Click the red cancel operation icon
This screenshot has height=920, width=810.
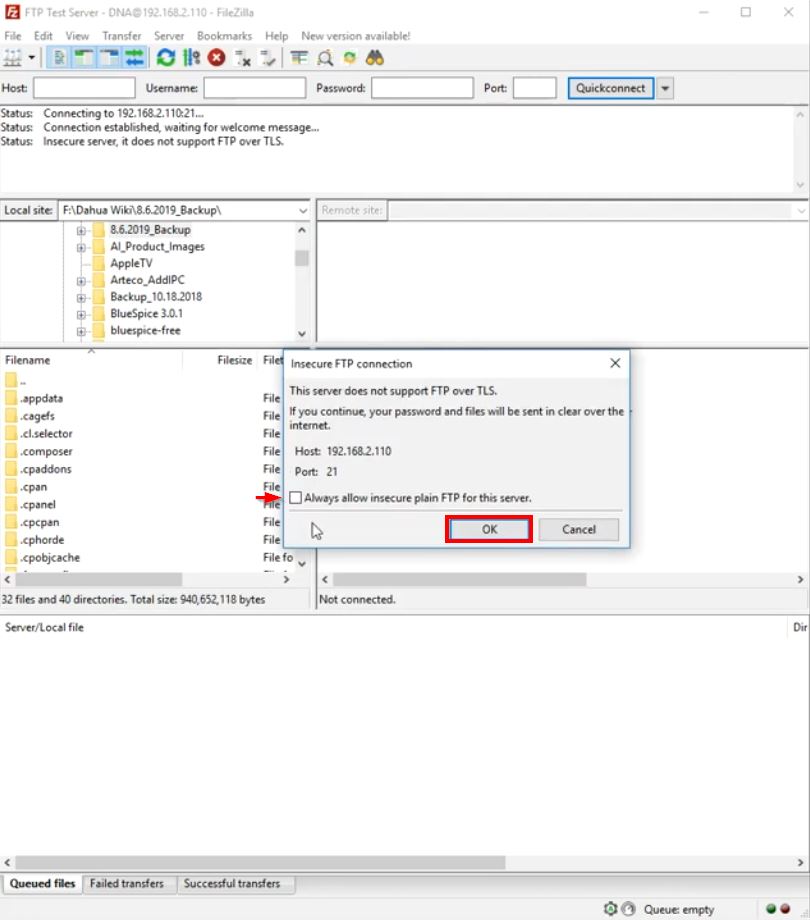(x=216, y=58)
